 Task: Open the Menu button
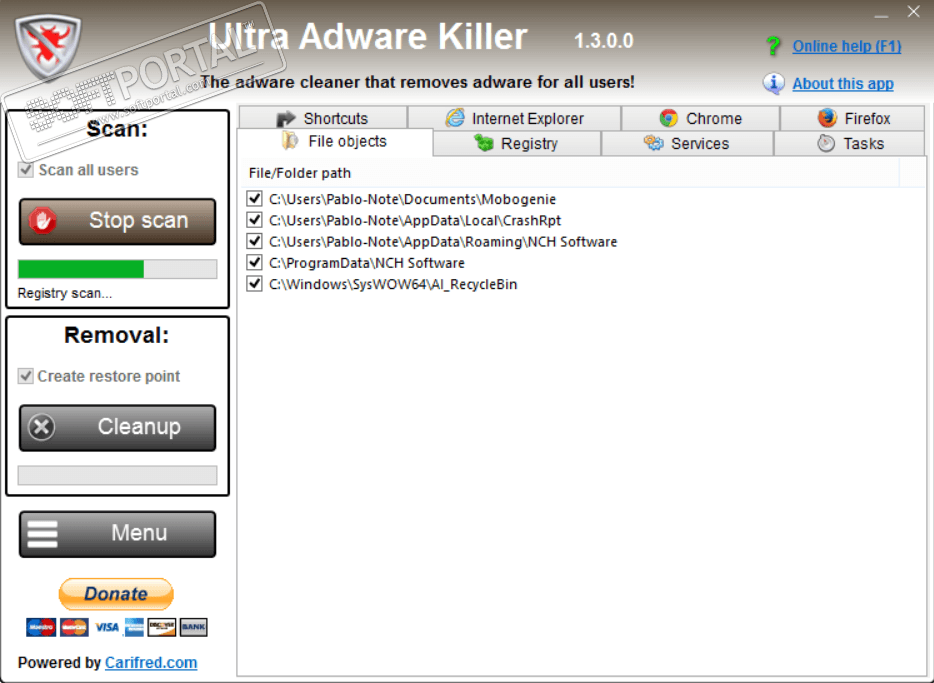(x=117, y=534)
